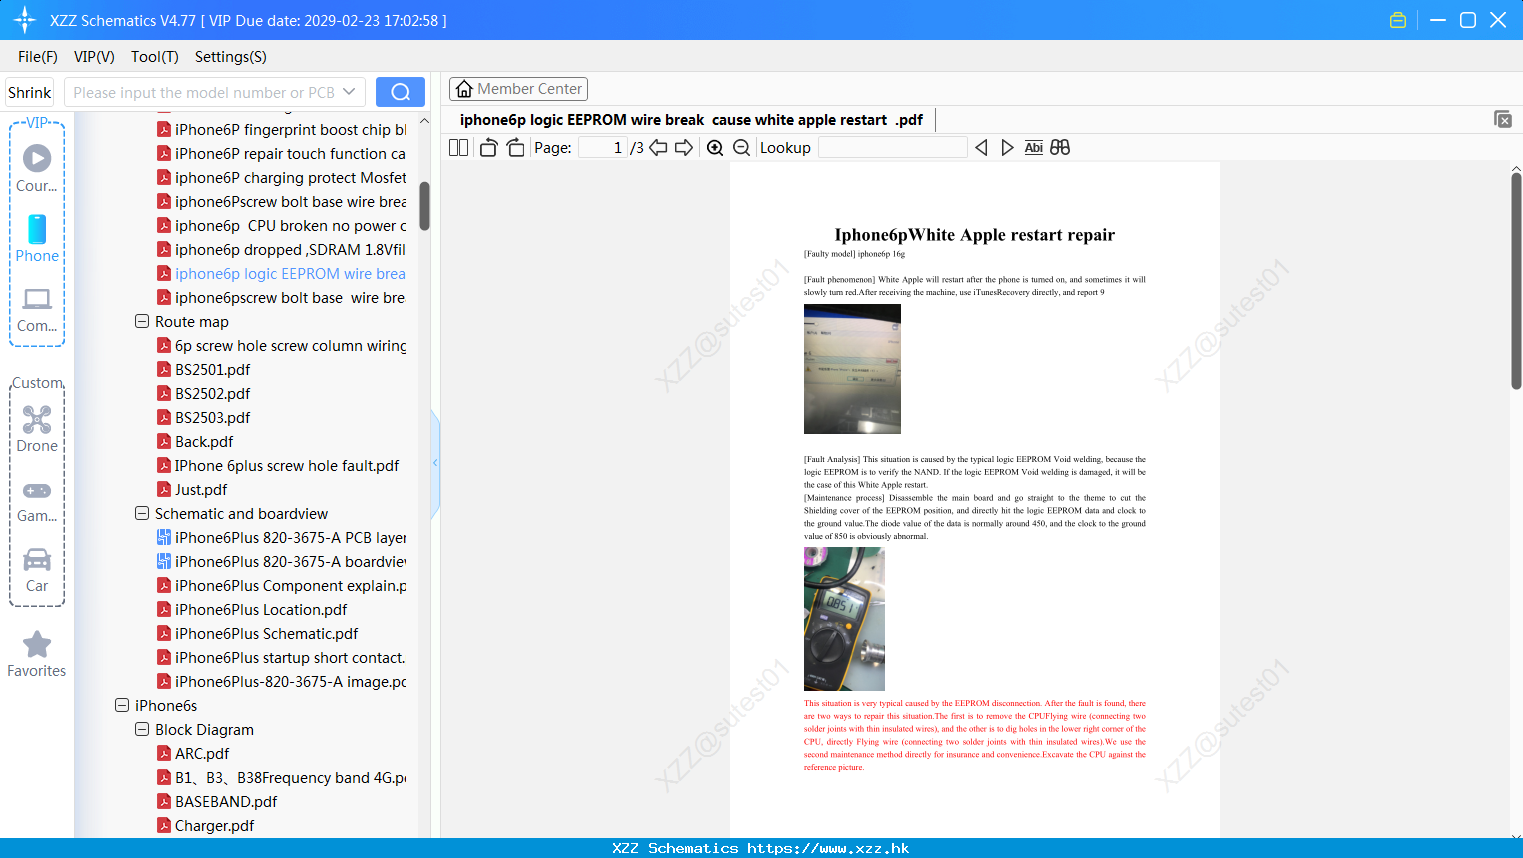Image resolution: width=1523 pixels, height=858 pixels.
Task: Open the VIP(V) menu
Action: [x=94, y=57]
